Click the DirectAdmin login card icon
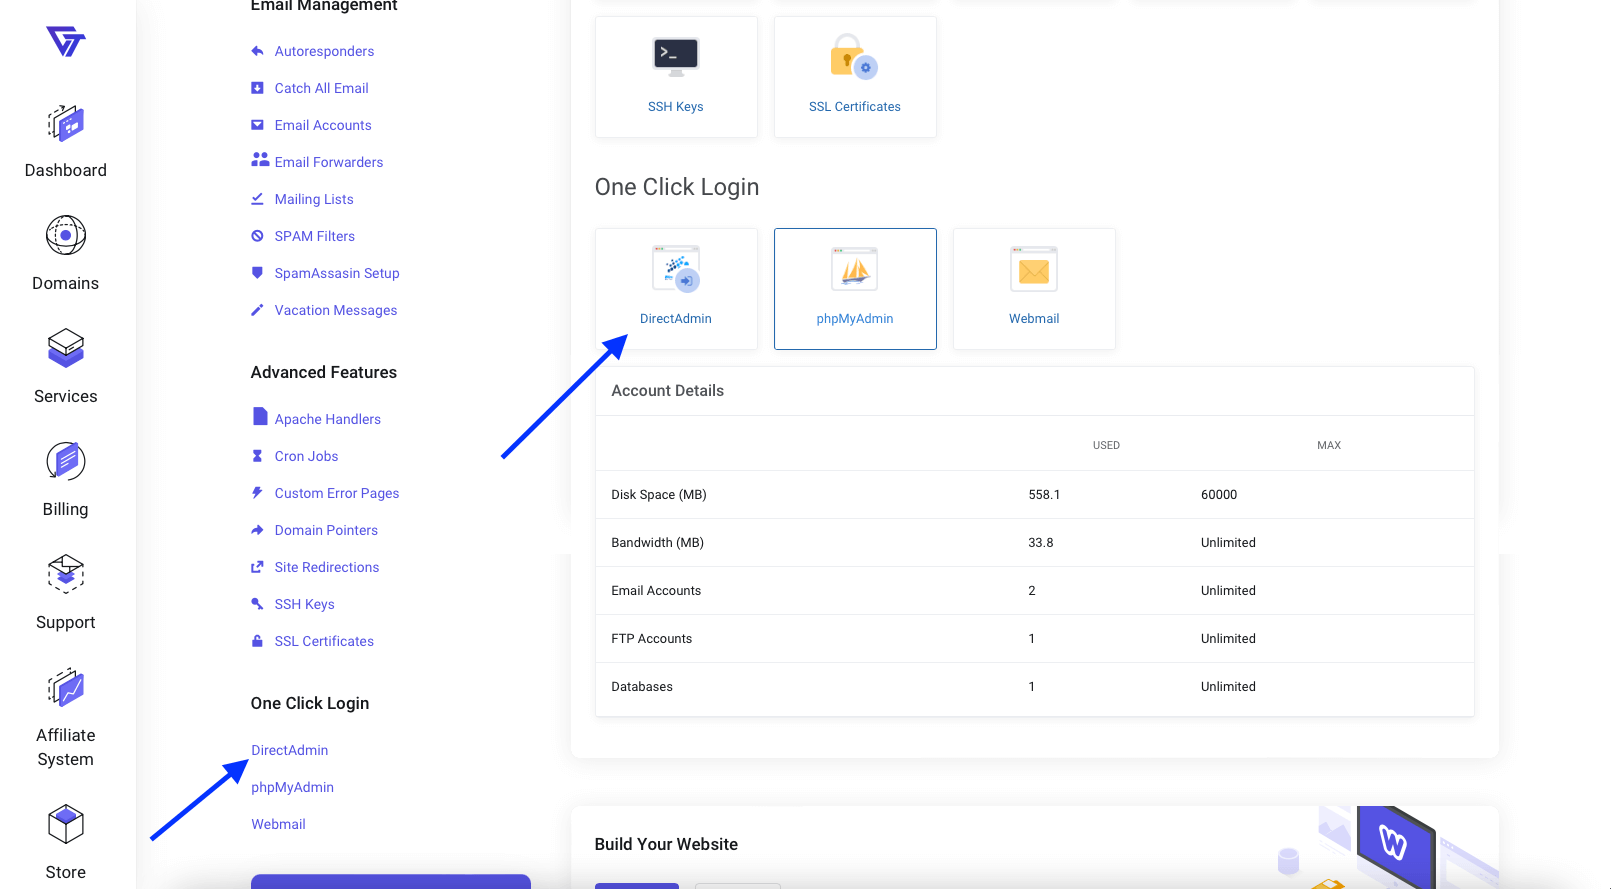 point(676,269)
